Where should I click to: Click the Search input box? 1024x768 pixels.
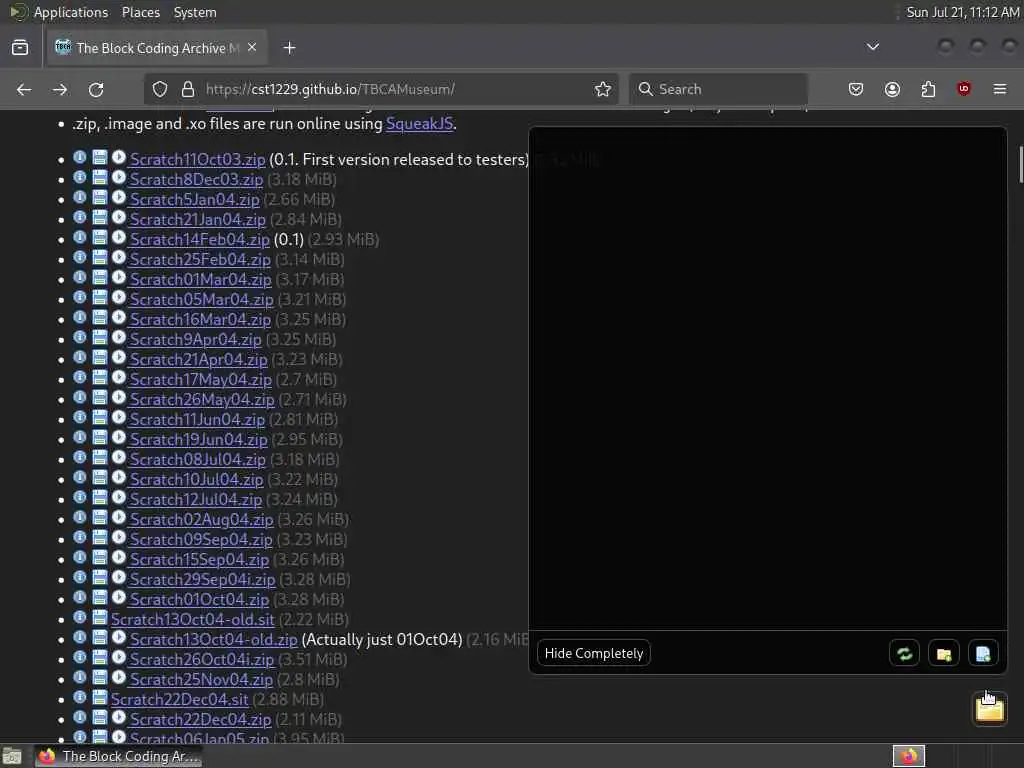point(718,89)
